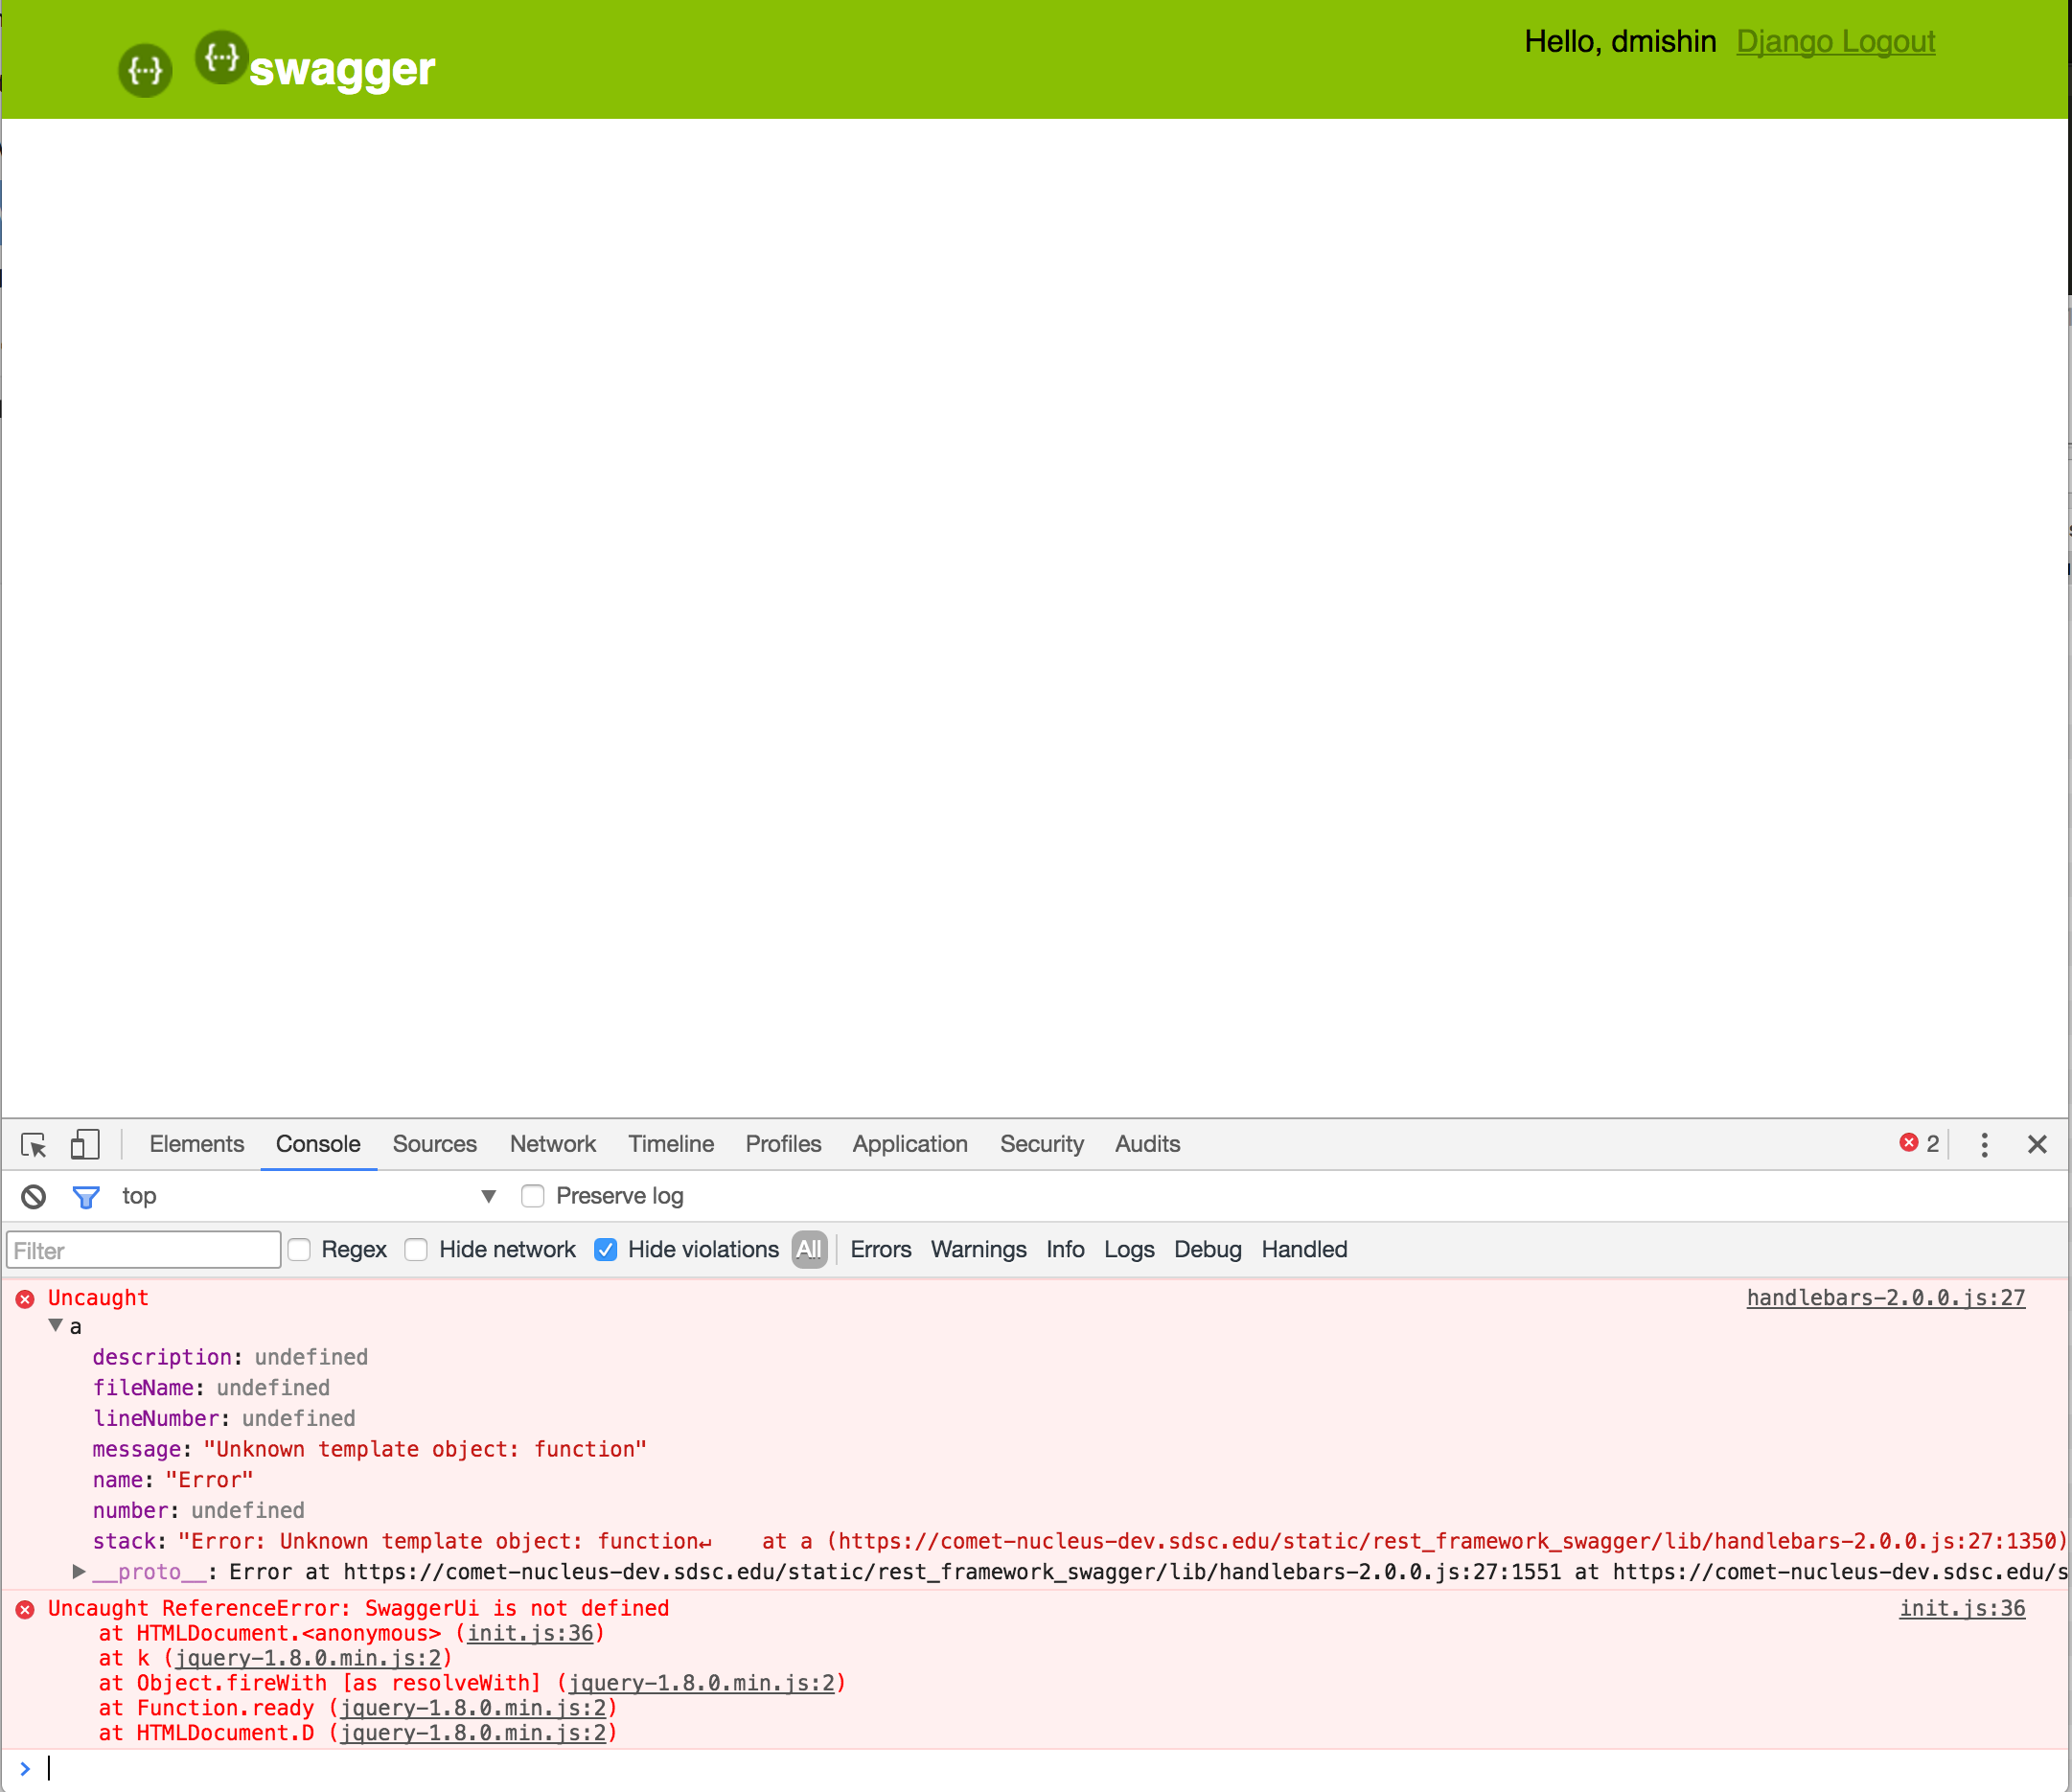Open the DevTools three-dot menu
Viewport: 2072px width, 1792px height.
[1984, 1144]
